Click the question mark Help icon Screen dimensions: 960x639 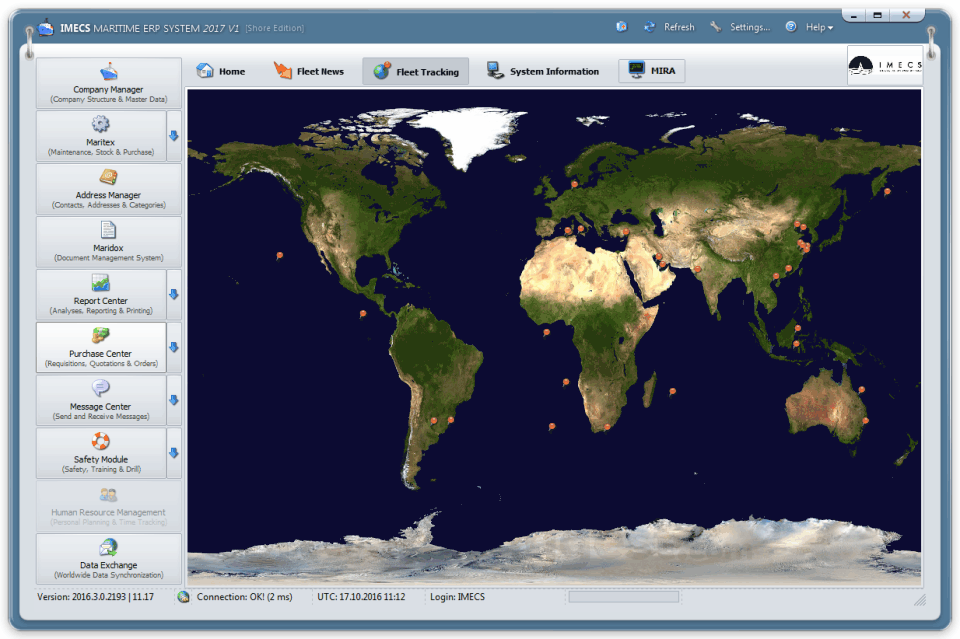point(791,27)
